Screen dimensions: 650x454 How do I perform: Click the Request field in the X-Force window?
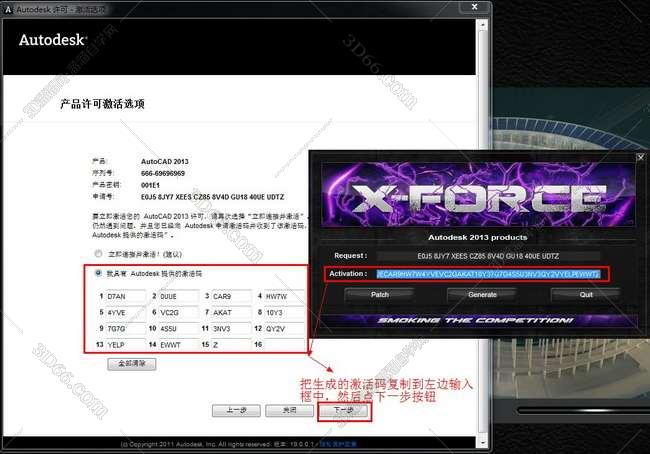[x=488, y=256]
